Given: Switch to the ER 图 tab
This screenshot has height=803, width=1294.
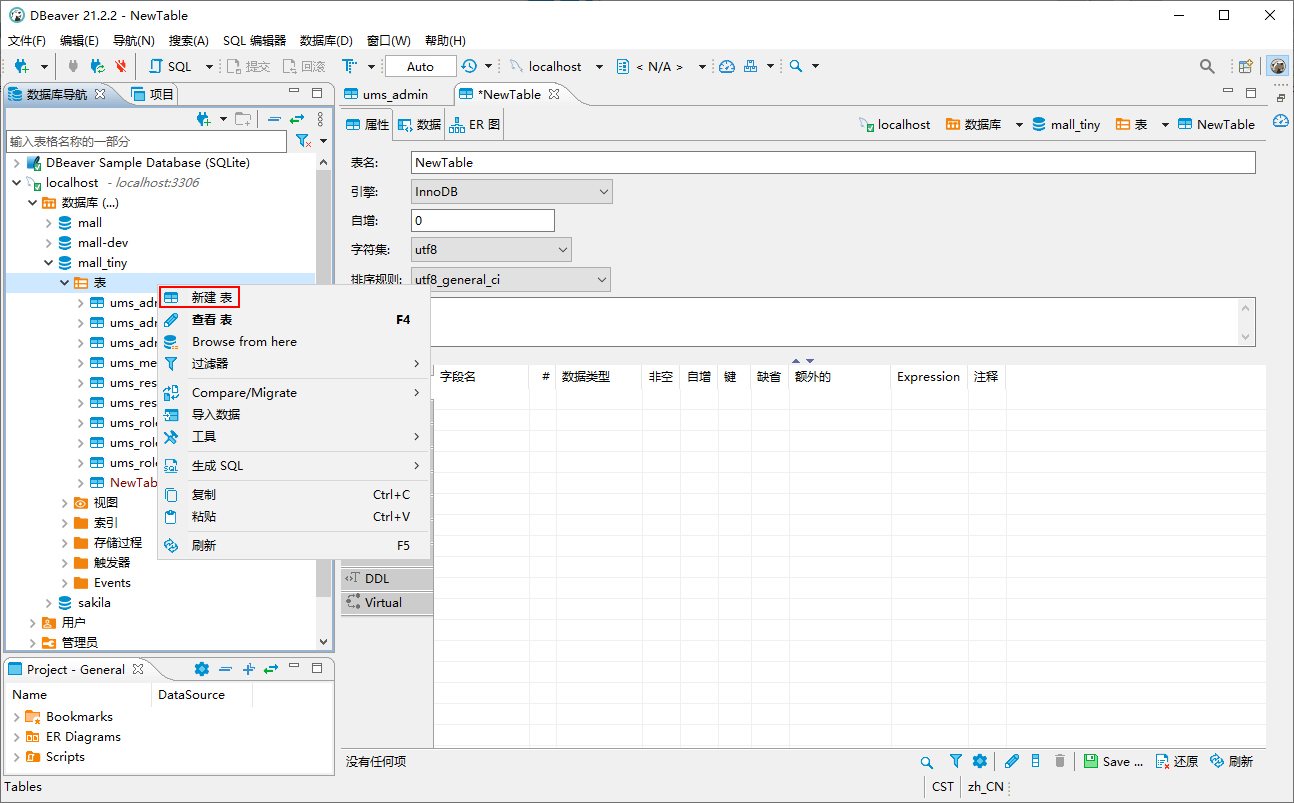Looking at the screenshot, I should point(476,125).
